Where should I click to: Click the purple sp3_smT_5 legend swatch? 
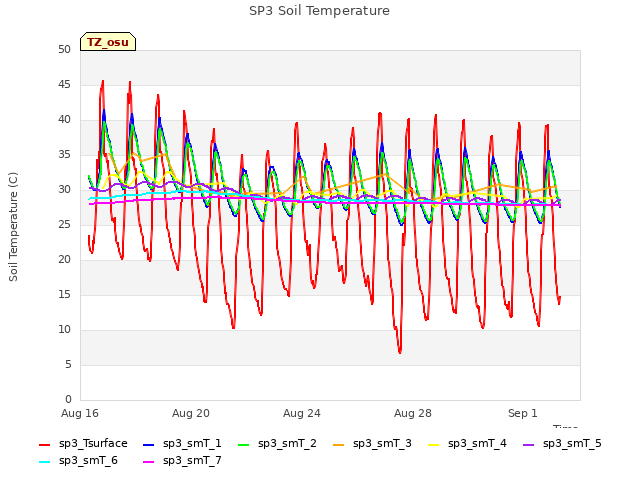(x=529, y=444)
